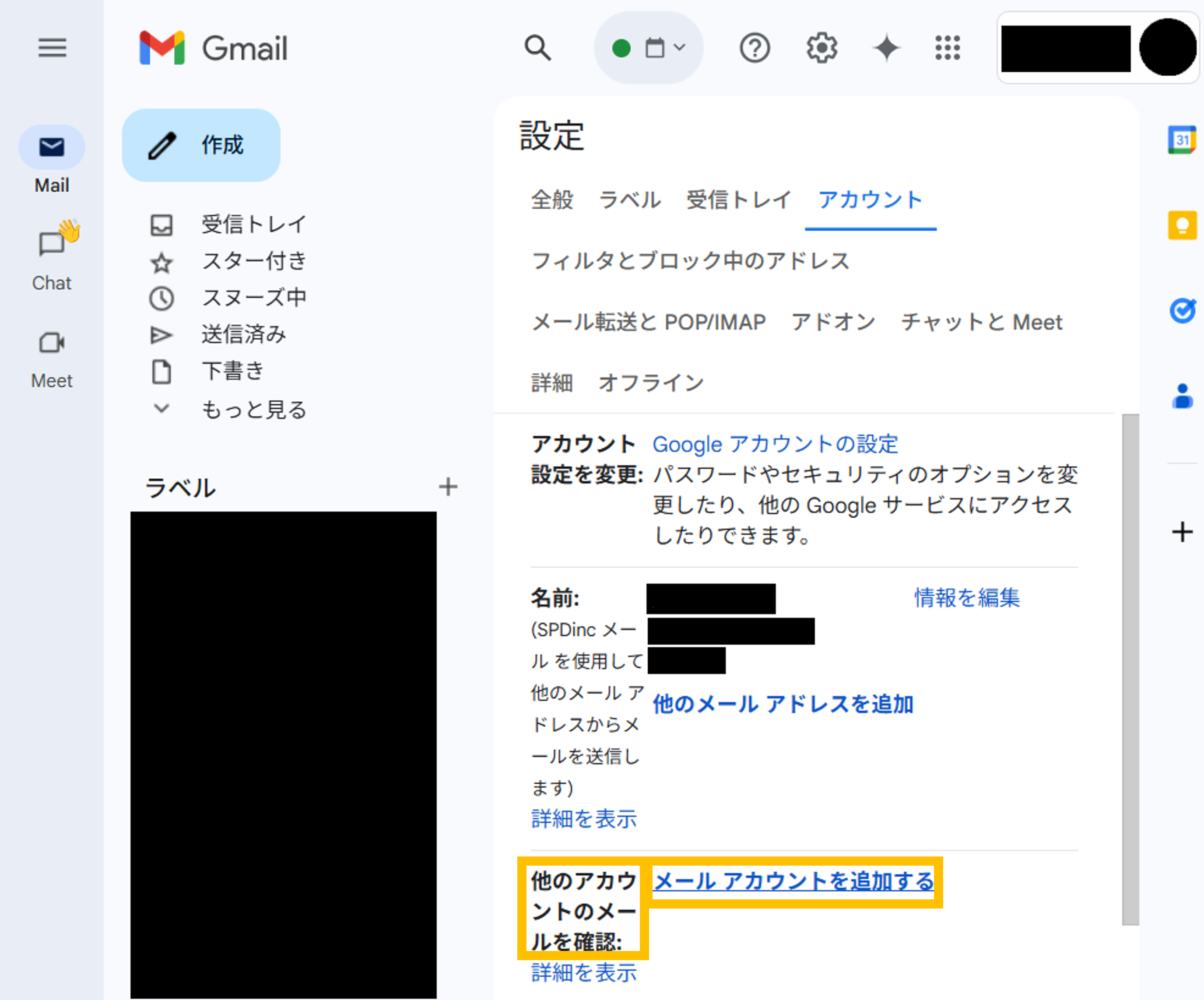Open the Google apps grid

[947, 47]
